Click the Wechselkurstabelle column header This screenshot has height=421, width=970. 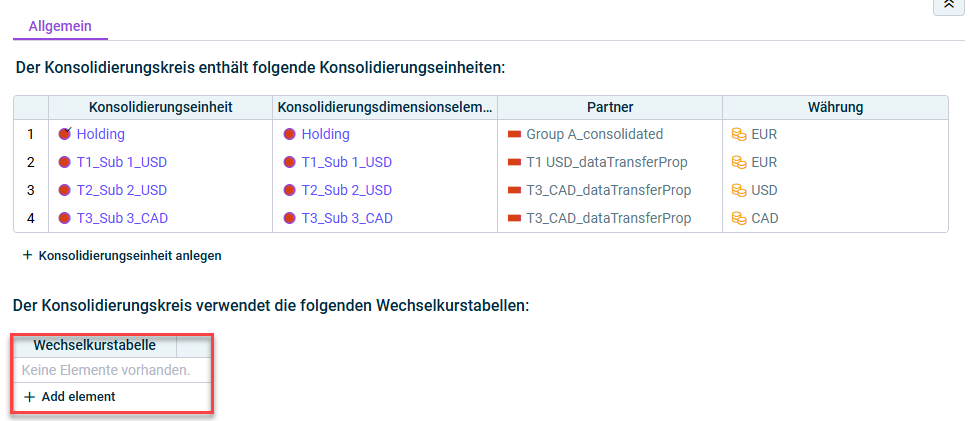(x=95, y=345)
